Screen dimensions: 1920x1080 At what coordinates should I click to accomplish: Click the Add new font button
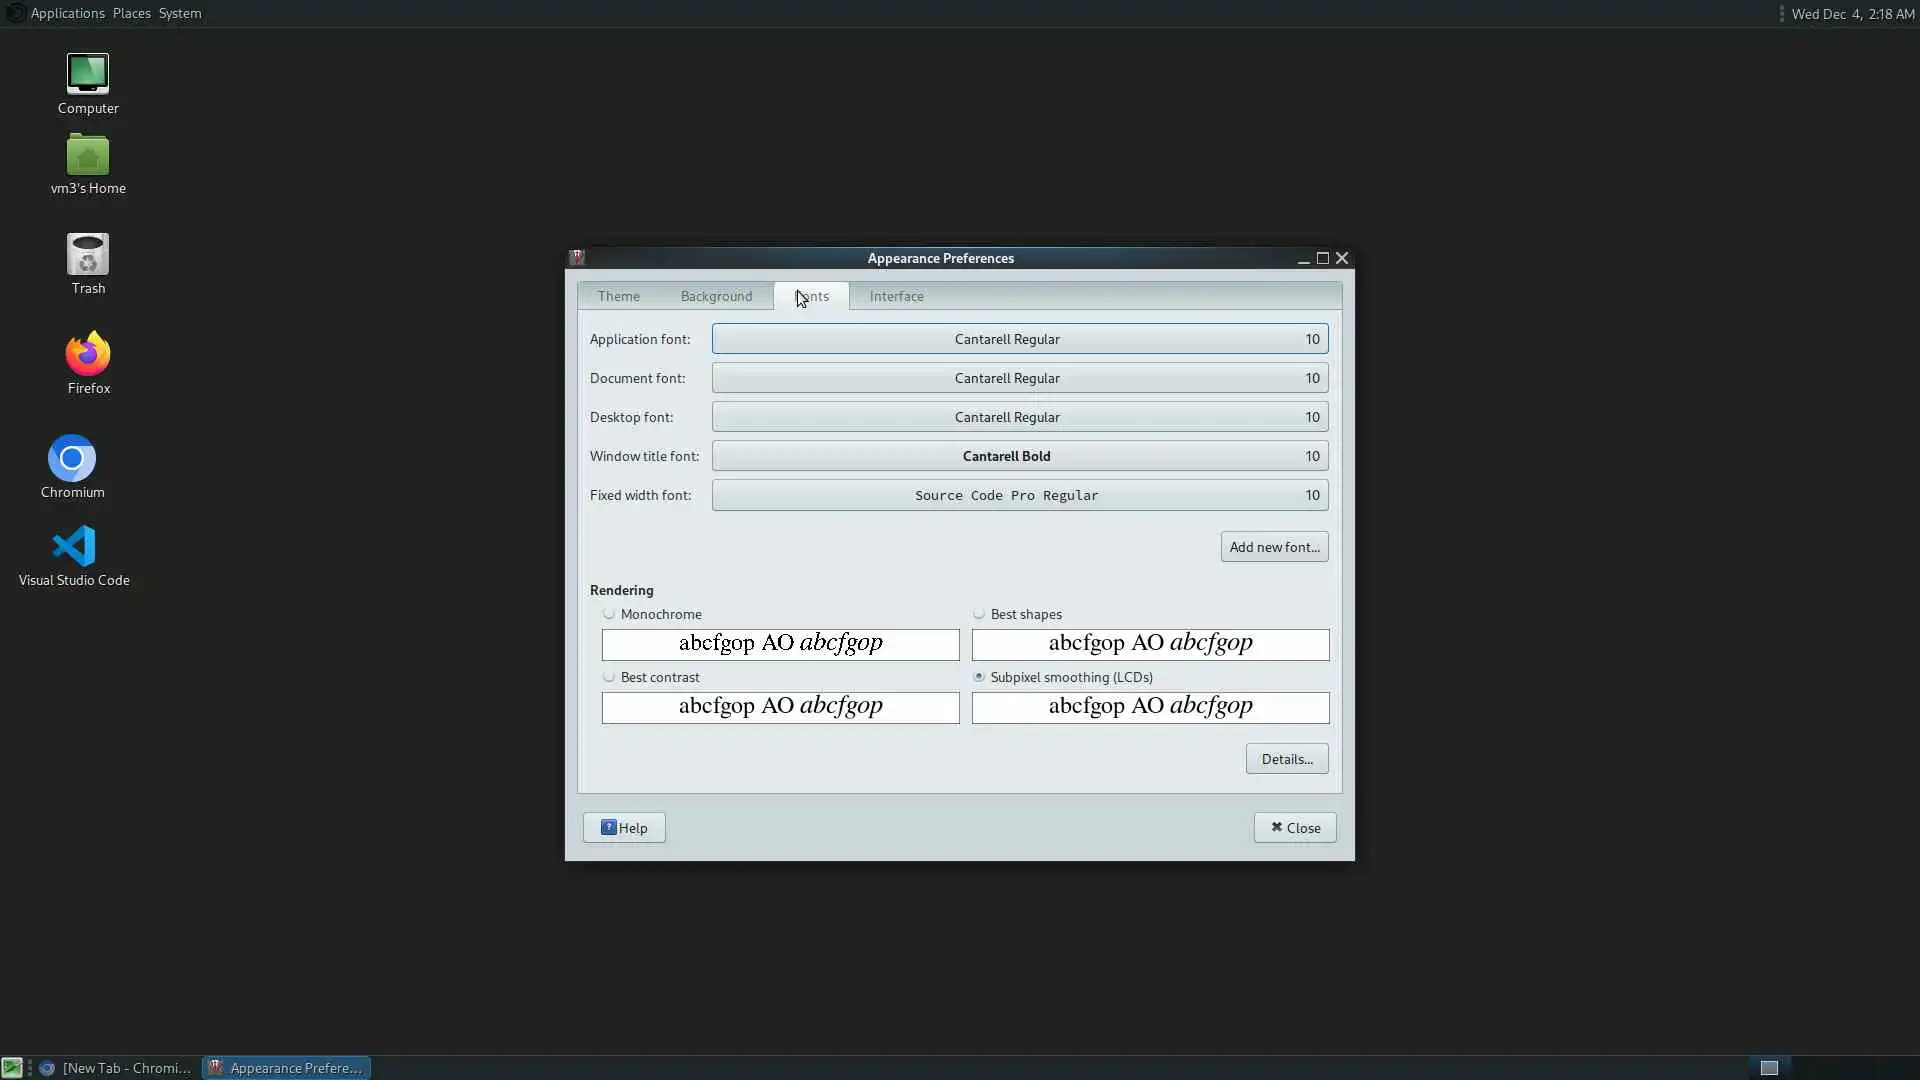click(x=1274, y=547)
